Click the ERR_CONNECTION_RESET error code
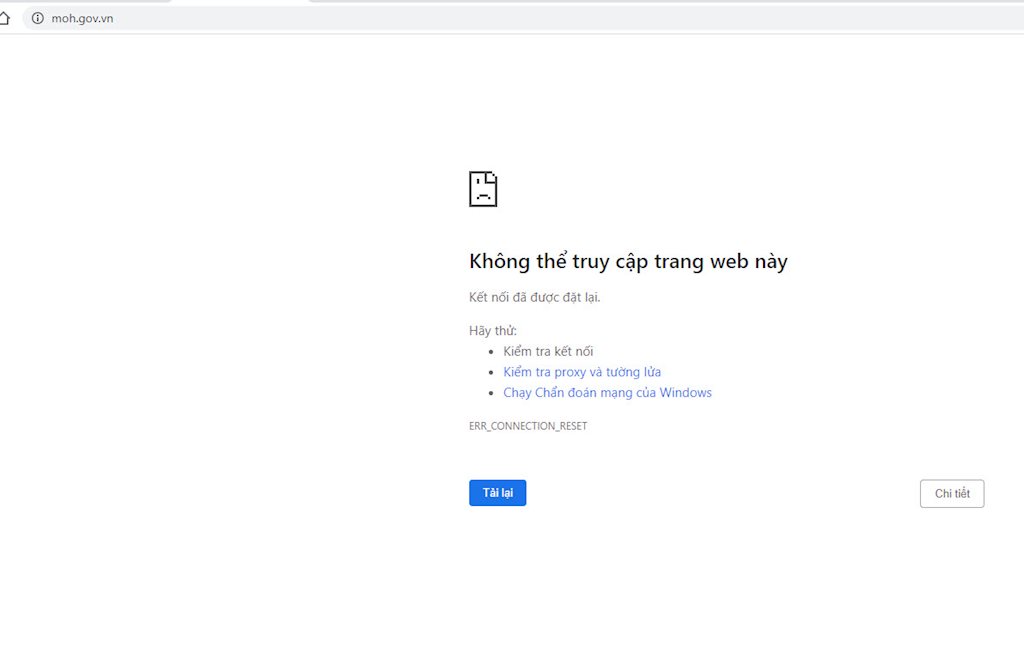The image size is (1024, 648). 528,425
